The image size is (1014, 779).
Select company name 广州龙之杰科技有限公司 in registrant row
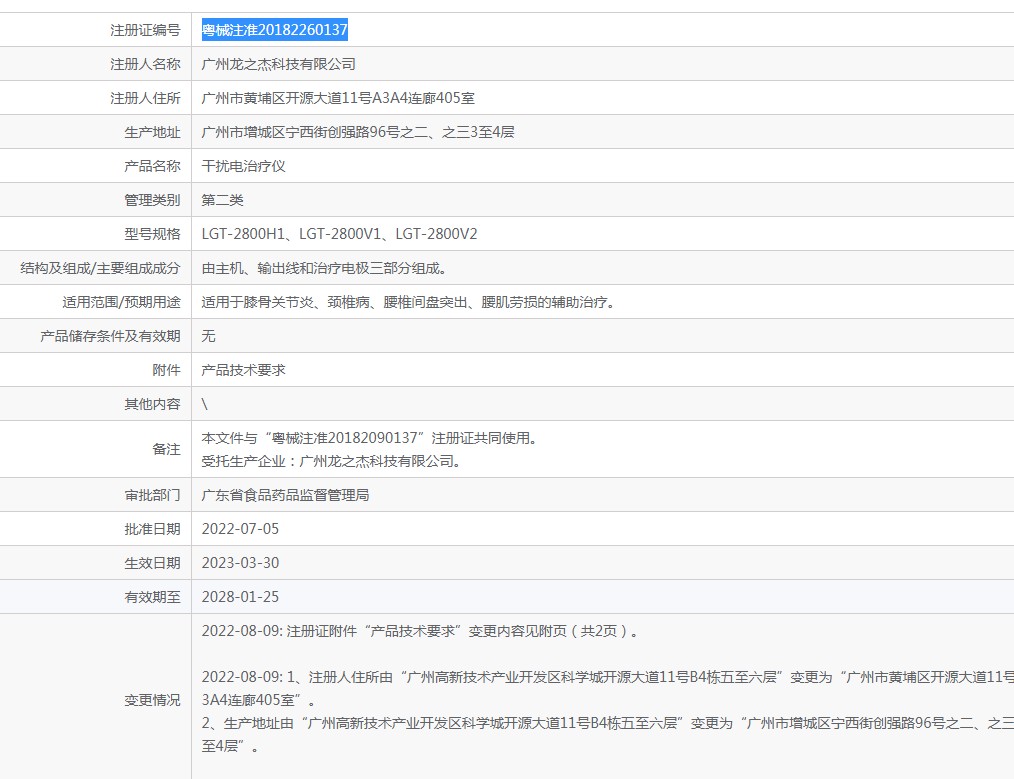pos(279,64)
